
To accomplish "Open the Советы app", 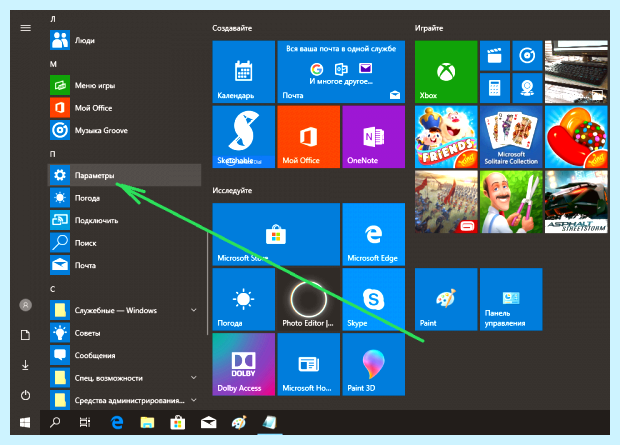I will tap(124, 333).
